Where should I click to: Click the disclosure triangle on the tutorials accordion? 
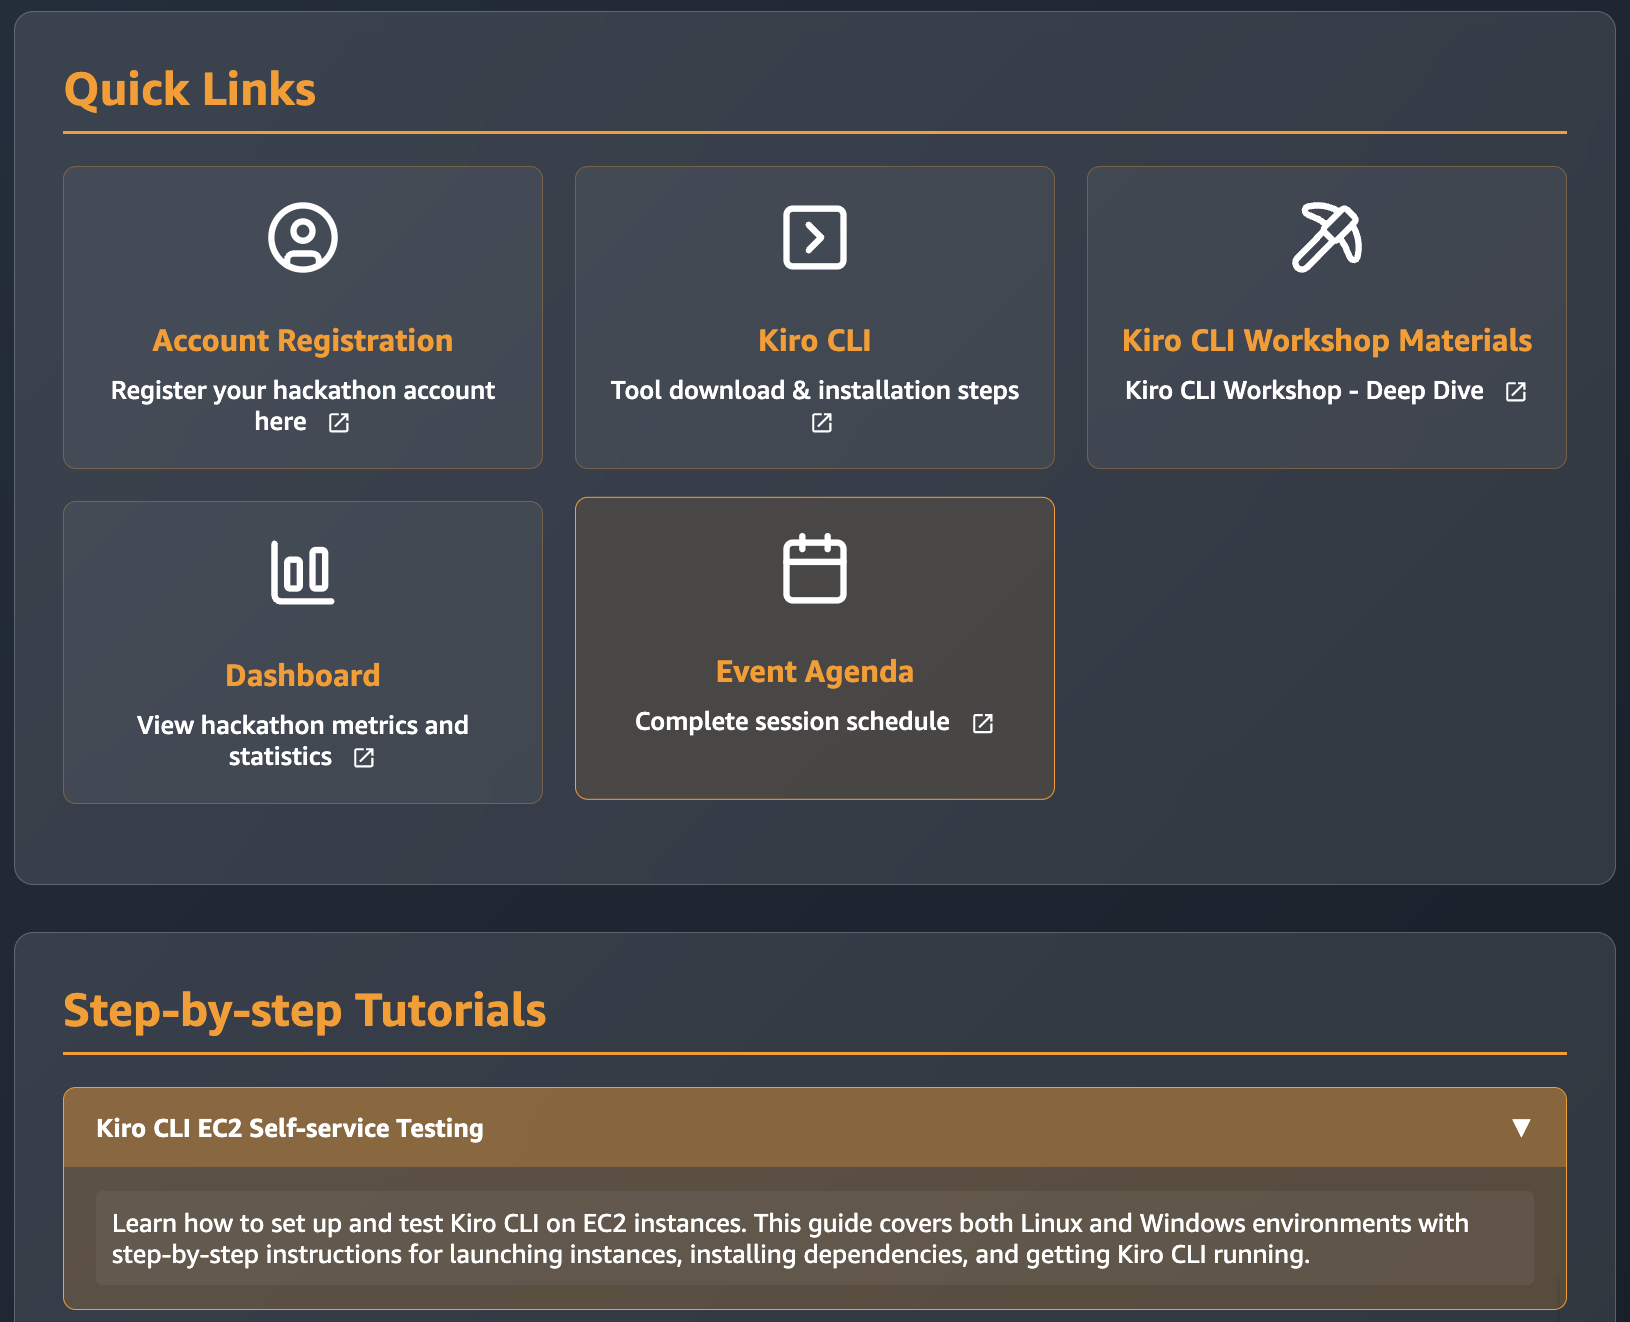pyautogui.click(x=1521, y=1127)
